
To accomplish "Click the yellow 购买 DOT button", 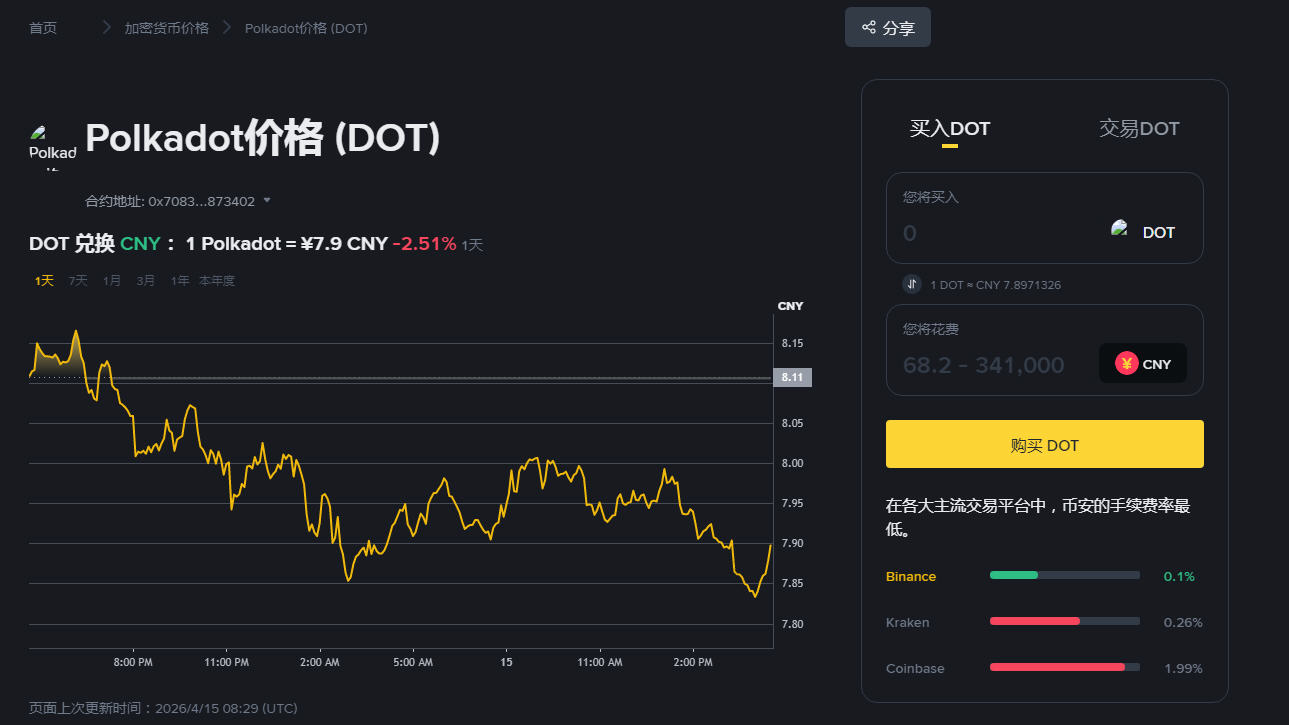I will 1045,444.
